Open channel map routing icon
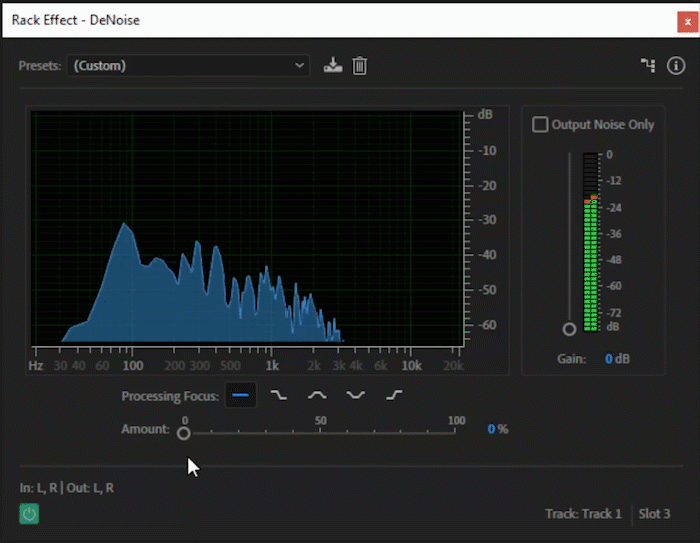 click(648, 65)
